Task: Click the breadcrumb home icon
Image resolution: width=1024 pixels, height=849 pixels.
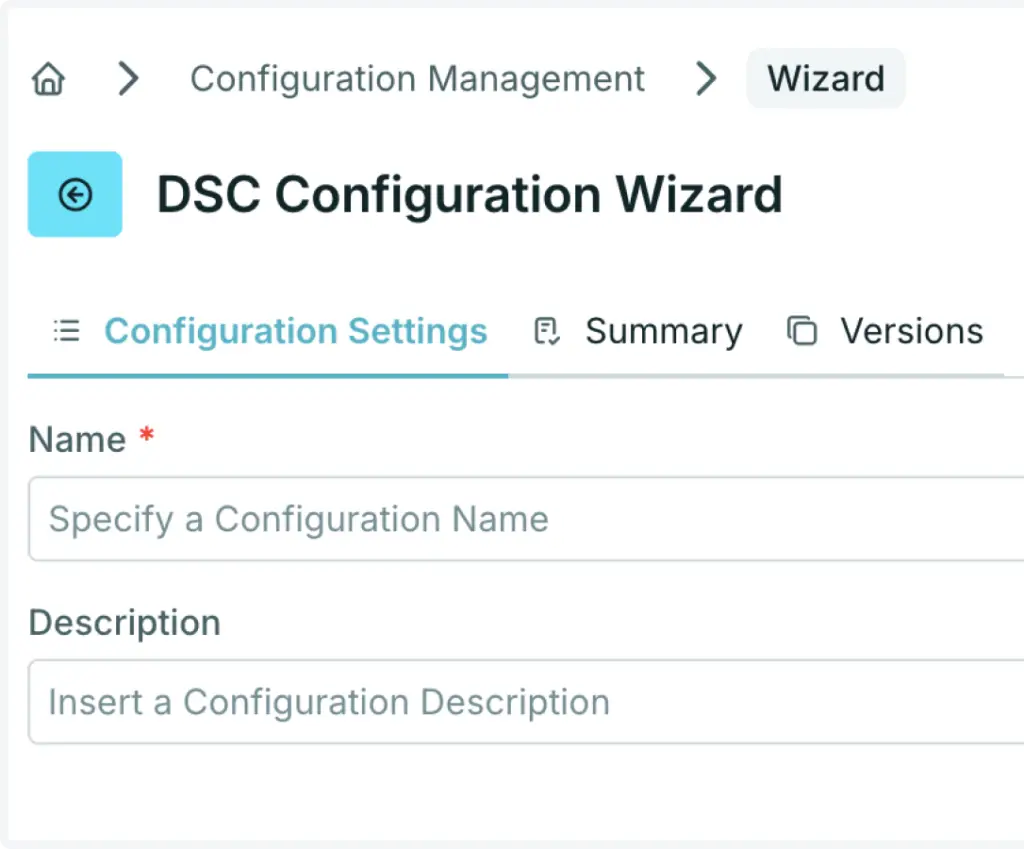Action: coord(47,78)
